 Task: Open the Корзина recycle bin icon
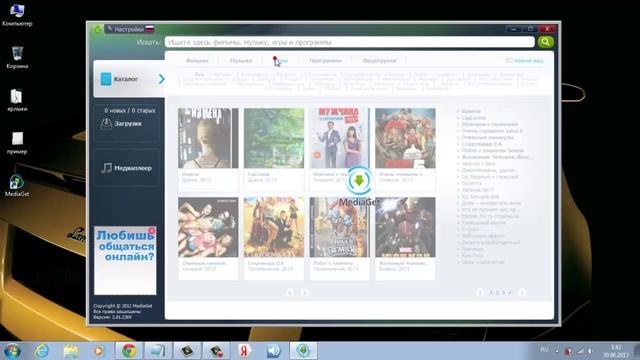pos(17,58)
